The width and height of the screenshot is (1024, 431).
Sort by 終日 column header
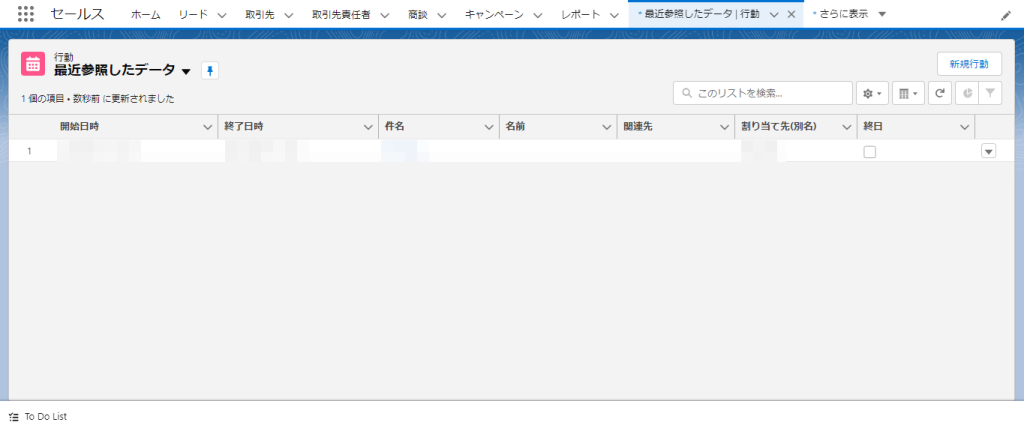pyautogui.click(x=873, y=127)
